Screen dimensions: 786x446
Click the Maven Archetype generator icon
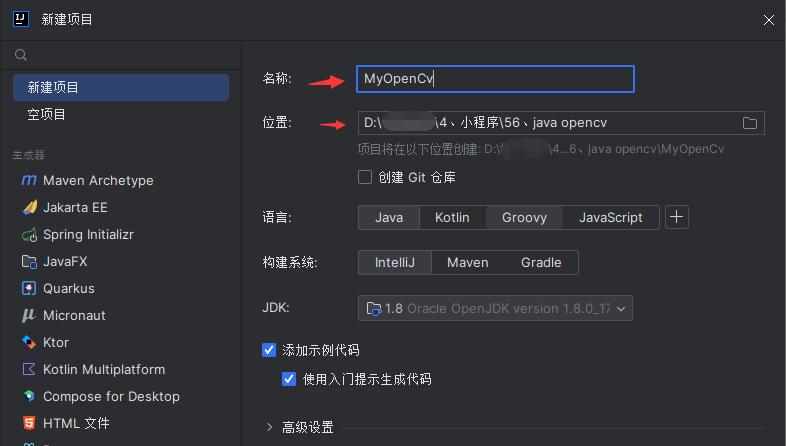(x=29, y=180)
